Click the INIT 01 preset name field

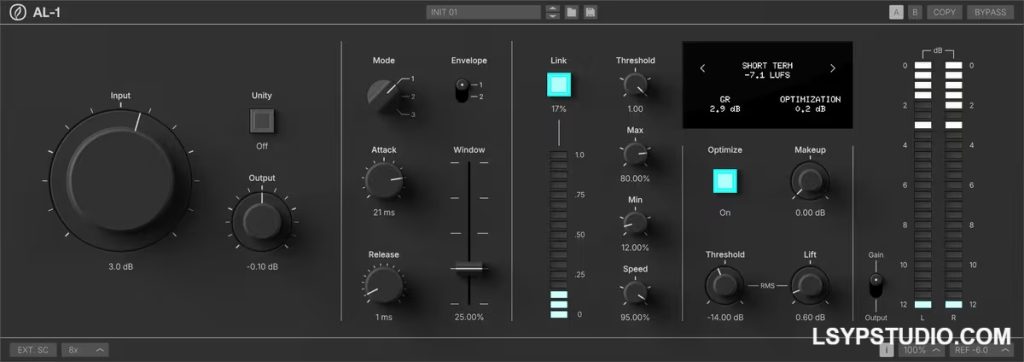pyautogui.click(x=483, y=12)
